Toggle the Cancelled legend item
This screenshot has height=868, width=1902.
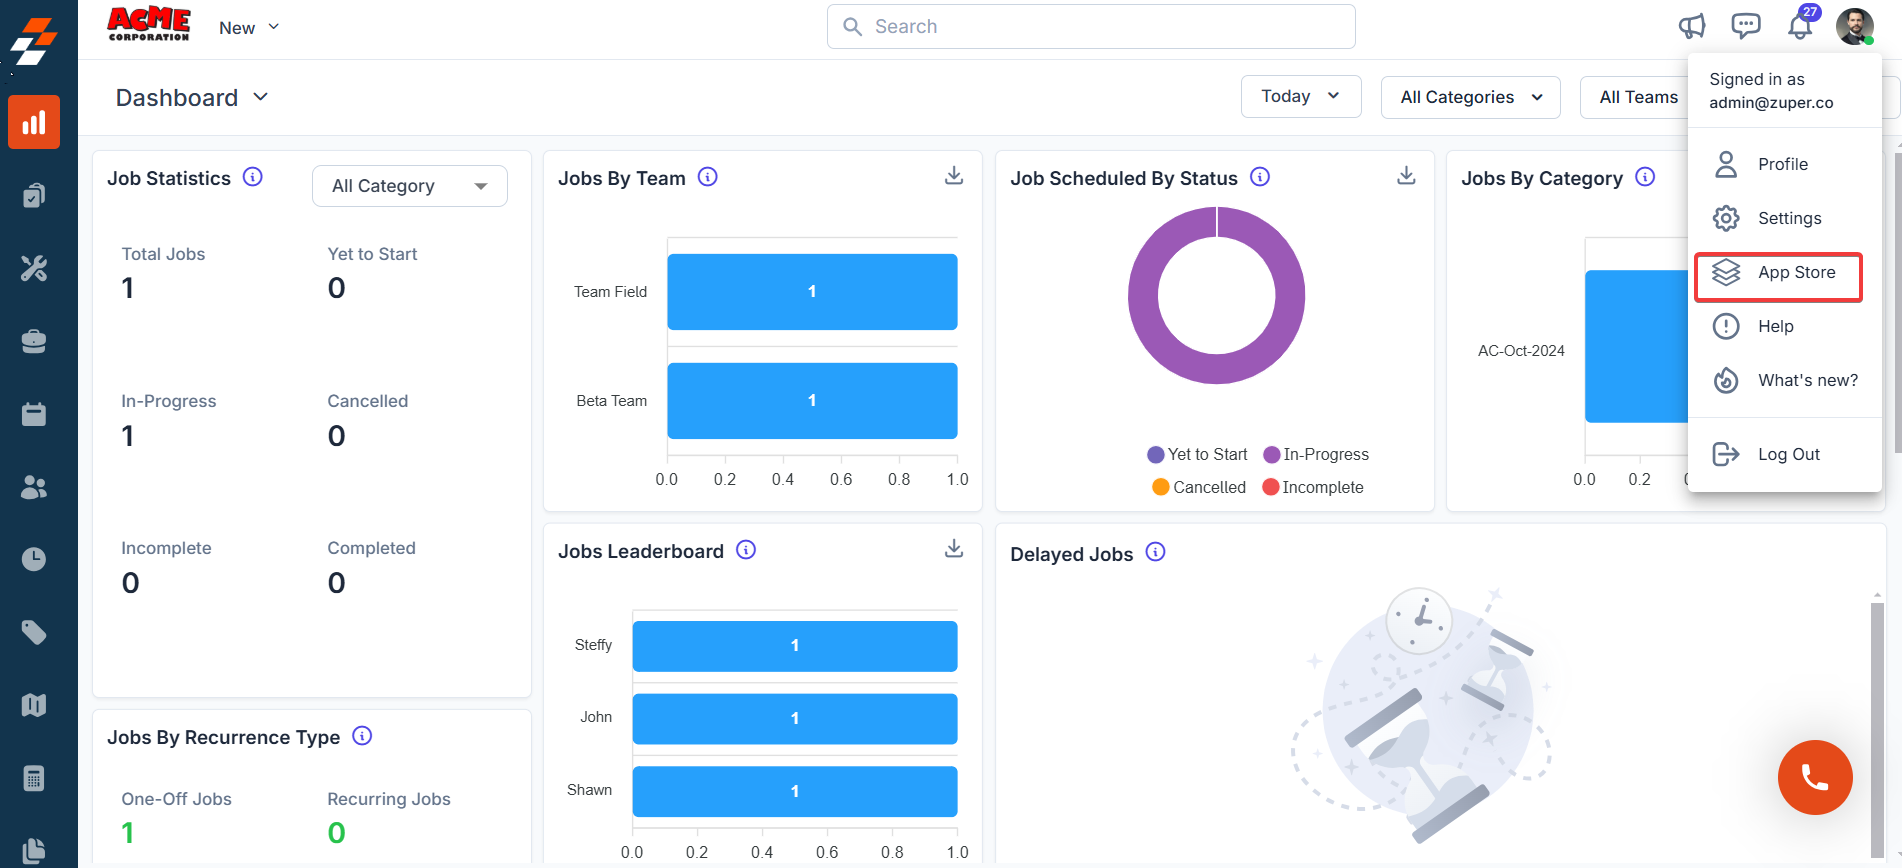[1199, 487]
